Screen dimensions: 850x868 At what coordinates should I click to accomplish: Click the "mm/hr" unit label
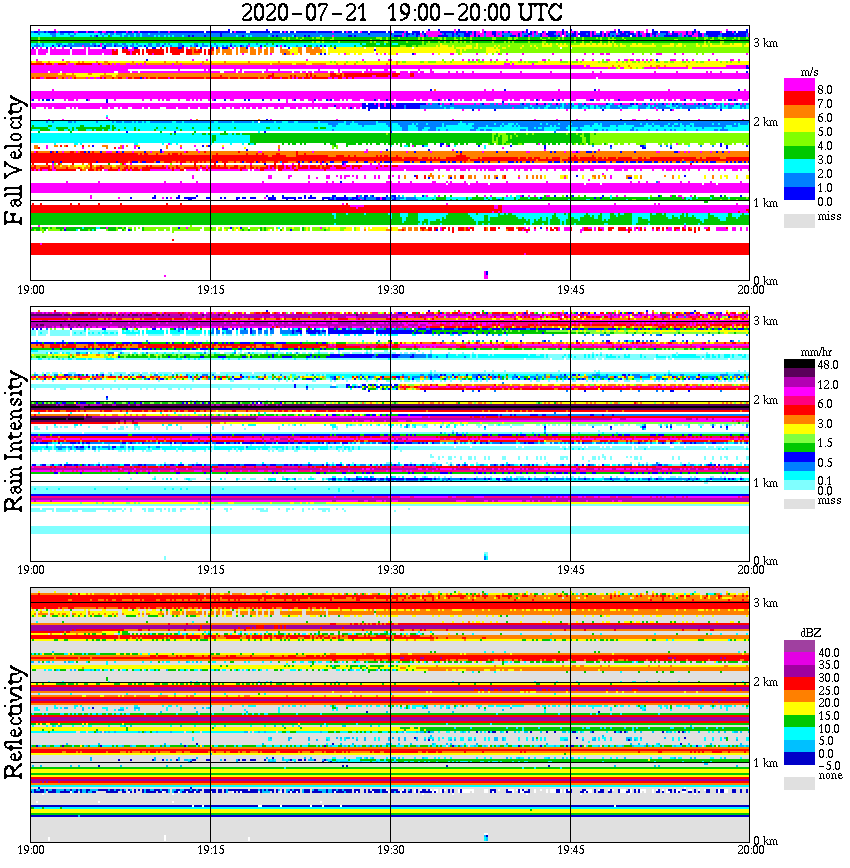pyautogui.click(x=816, y=352)
